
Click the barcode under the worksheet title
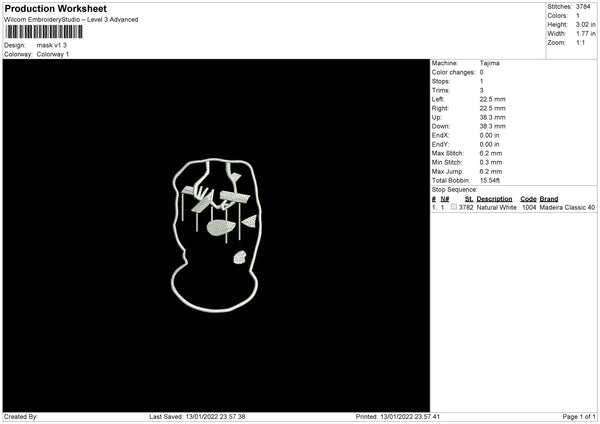[44, 32]
